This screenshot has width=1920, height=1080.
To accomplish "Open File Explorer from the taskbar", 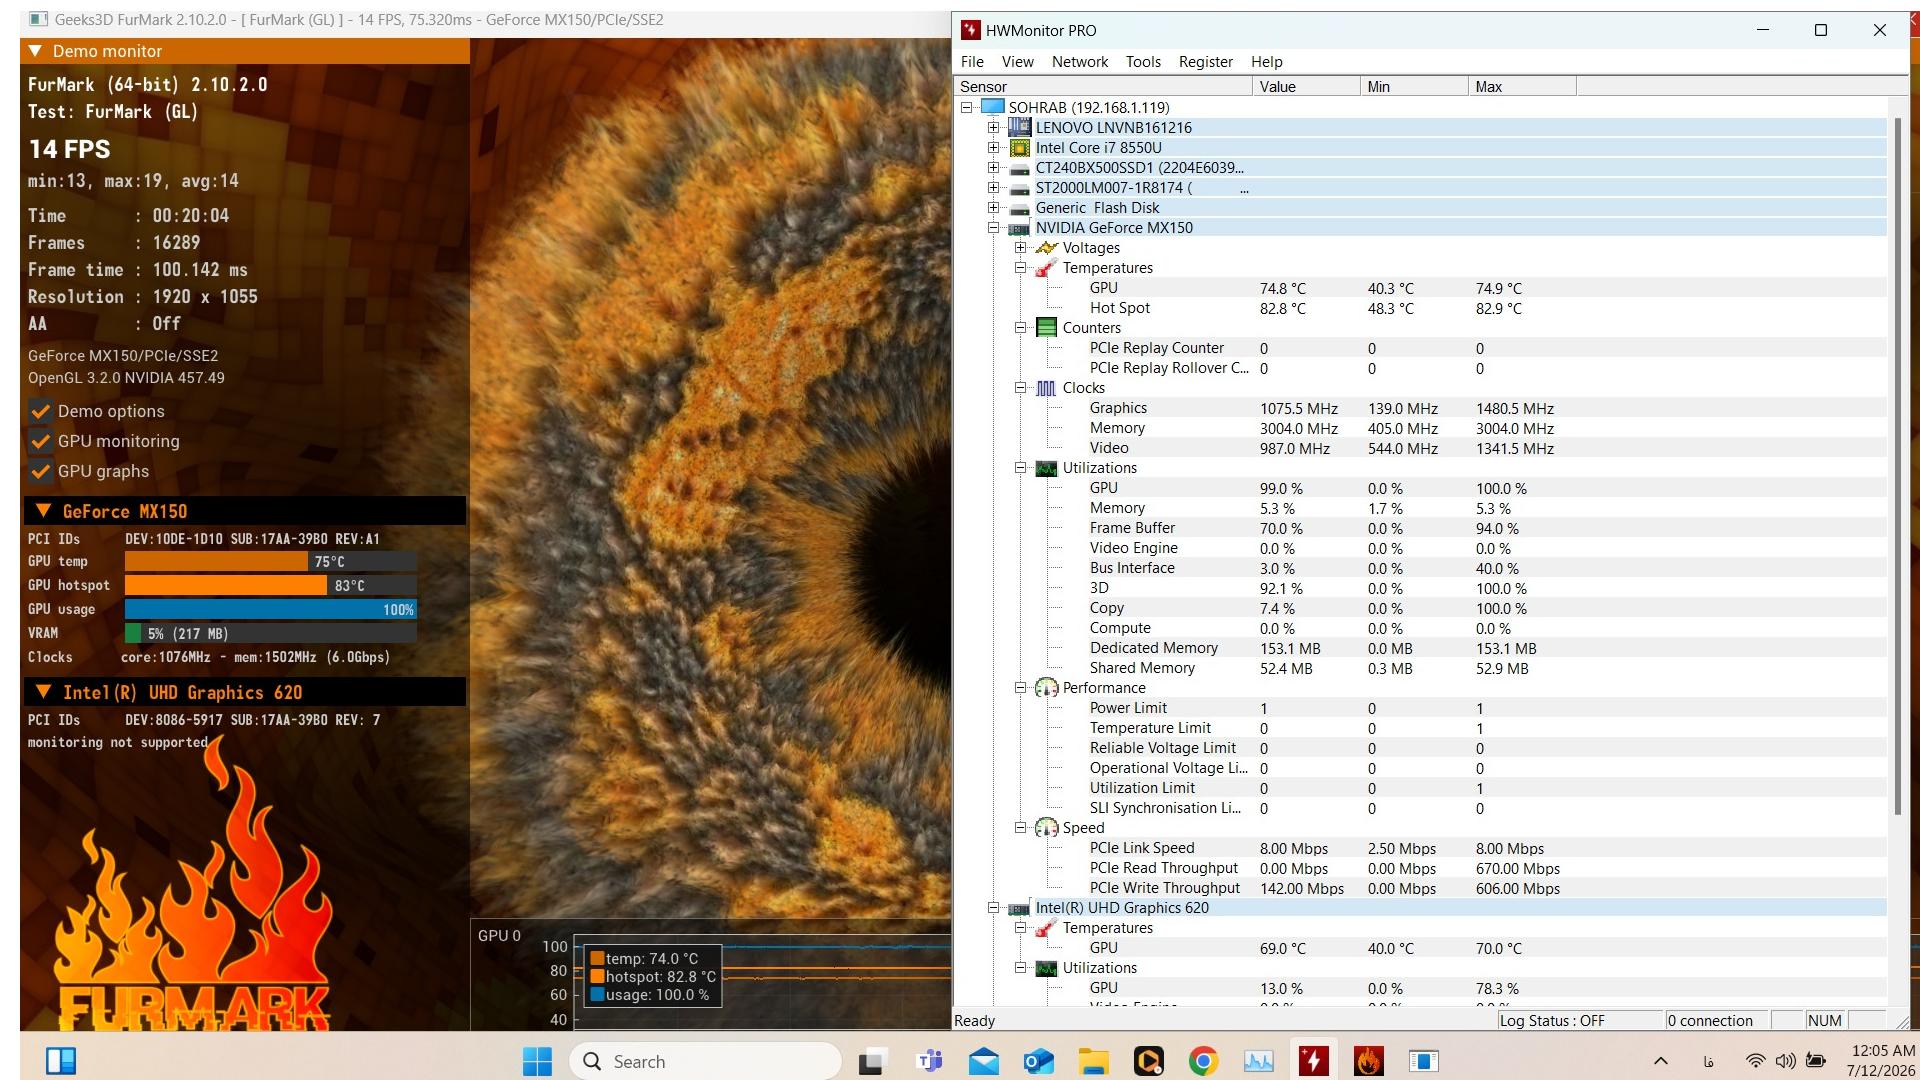I will pyautogui.click(x=1094, y=1061).
